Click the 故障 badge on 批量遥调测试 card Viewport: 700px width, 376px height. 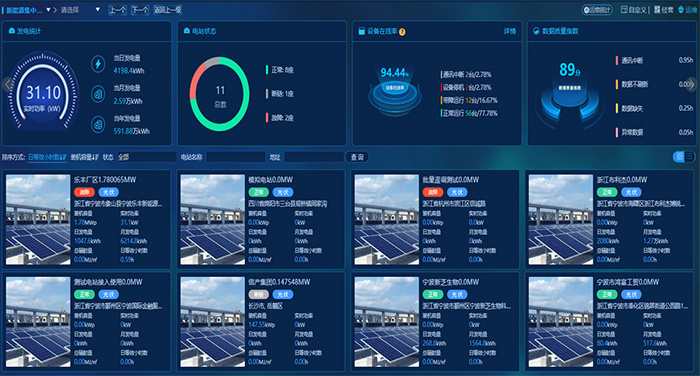click(x=433, y=192)
